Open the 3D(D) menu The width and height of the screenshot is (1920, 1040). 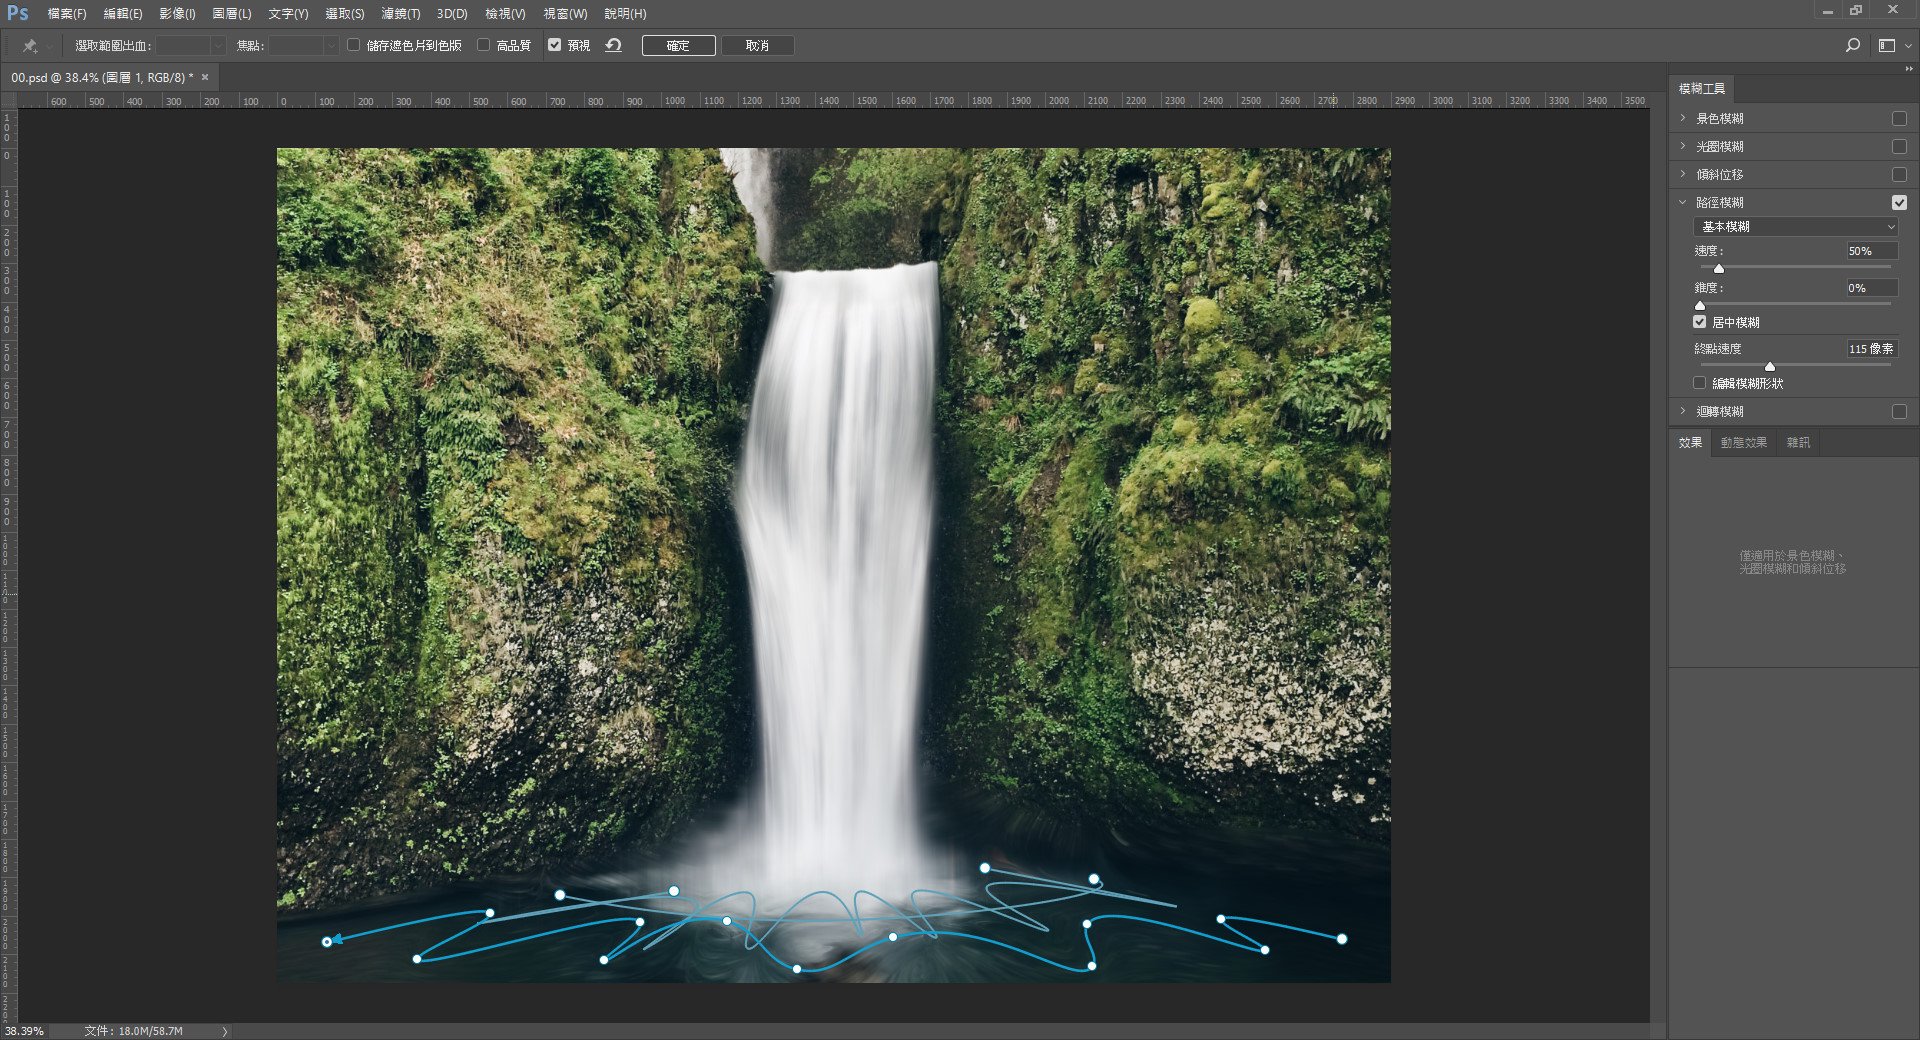(452, 14)
